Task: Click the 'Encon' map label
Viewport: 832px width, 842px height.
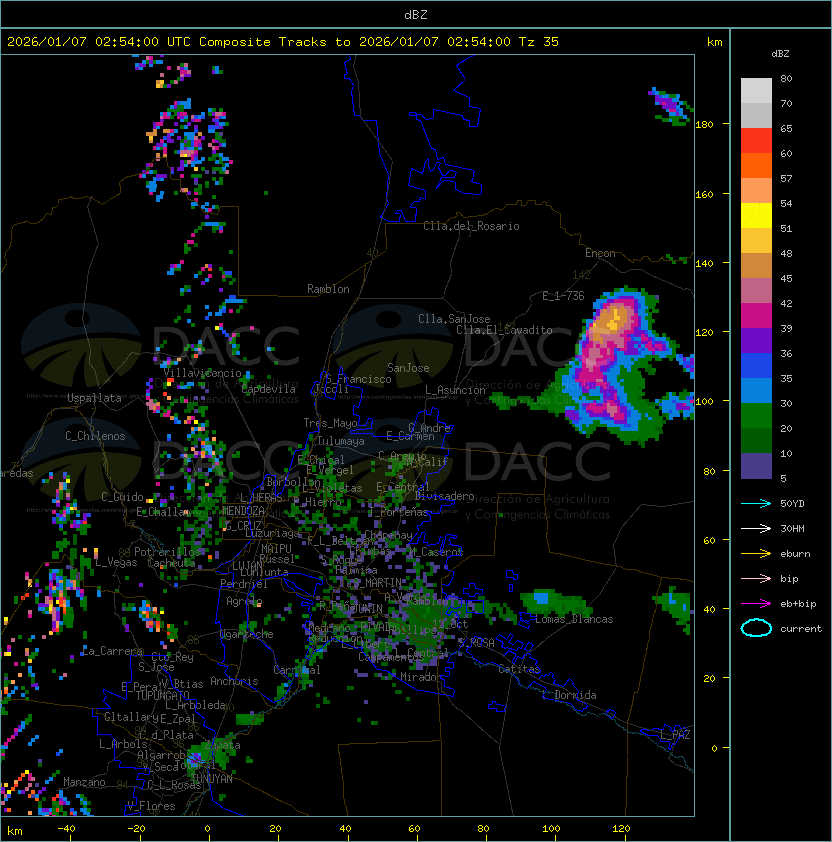Action: coord(600,253)
